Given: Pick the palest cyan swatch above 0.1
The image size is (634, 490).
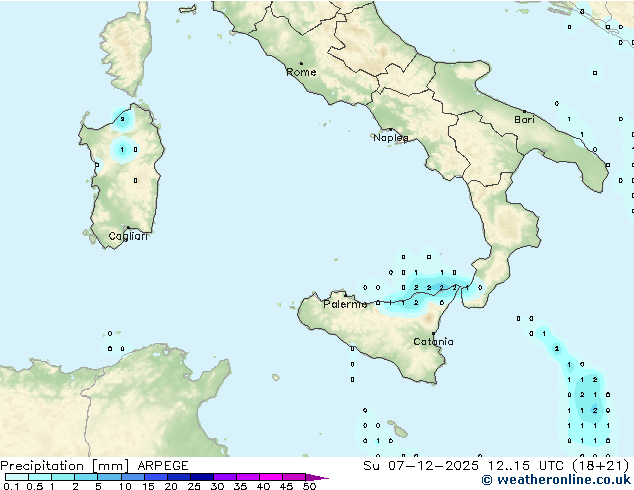Looking at the screenshot, I should pos(17,477).
